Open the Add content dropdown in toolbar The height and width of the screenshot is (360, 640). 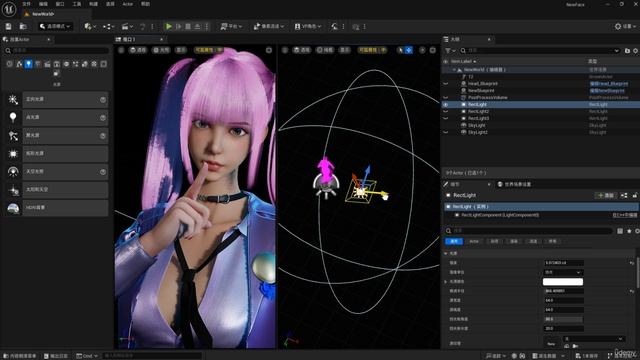[90, 27]
